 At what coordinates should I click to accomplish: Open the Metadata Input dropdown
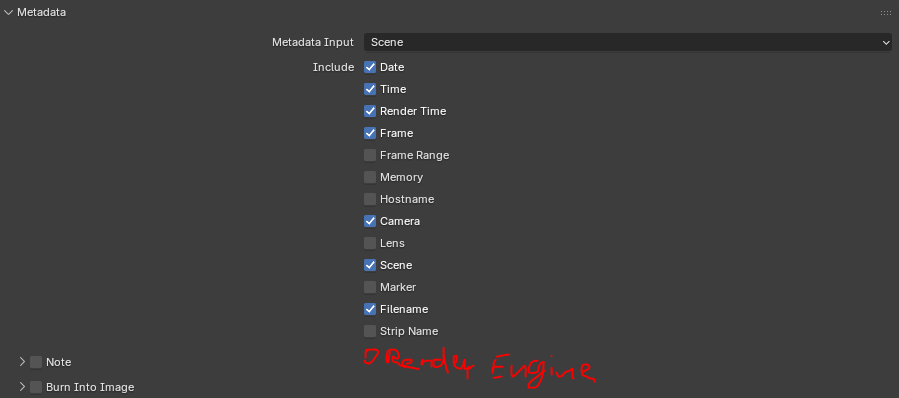[627, 42]
